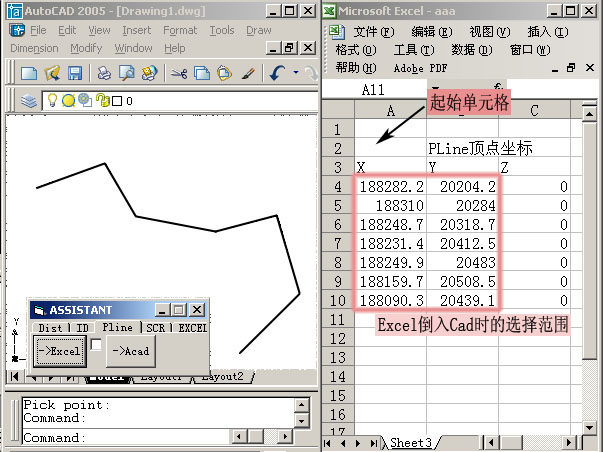Click the Open file icon in AutoCAD
The width and height of the screenshot is (603, 452).
[52, 73]
